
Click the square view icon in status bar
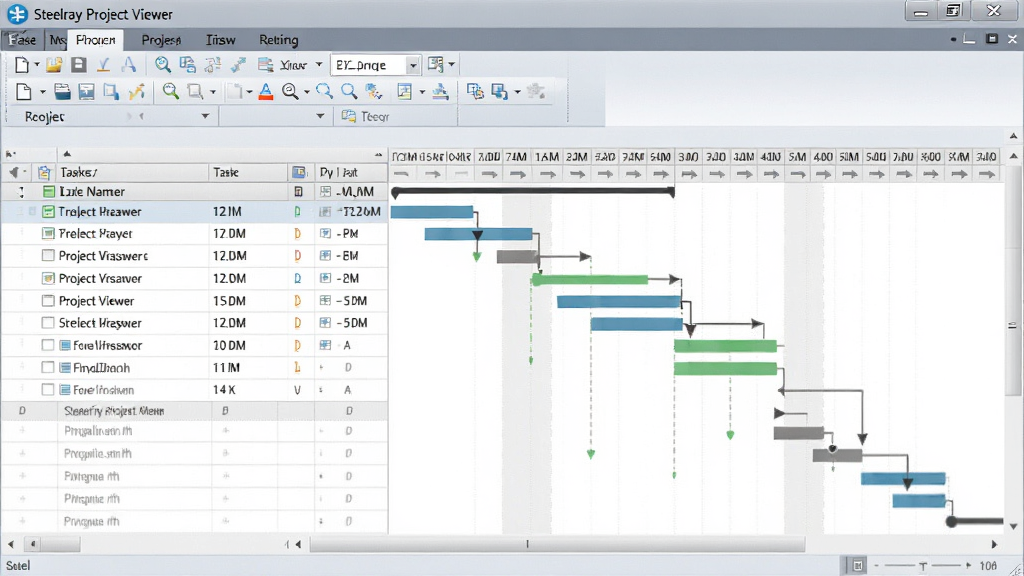point(858,566)
